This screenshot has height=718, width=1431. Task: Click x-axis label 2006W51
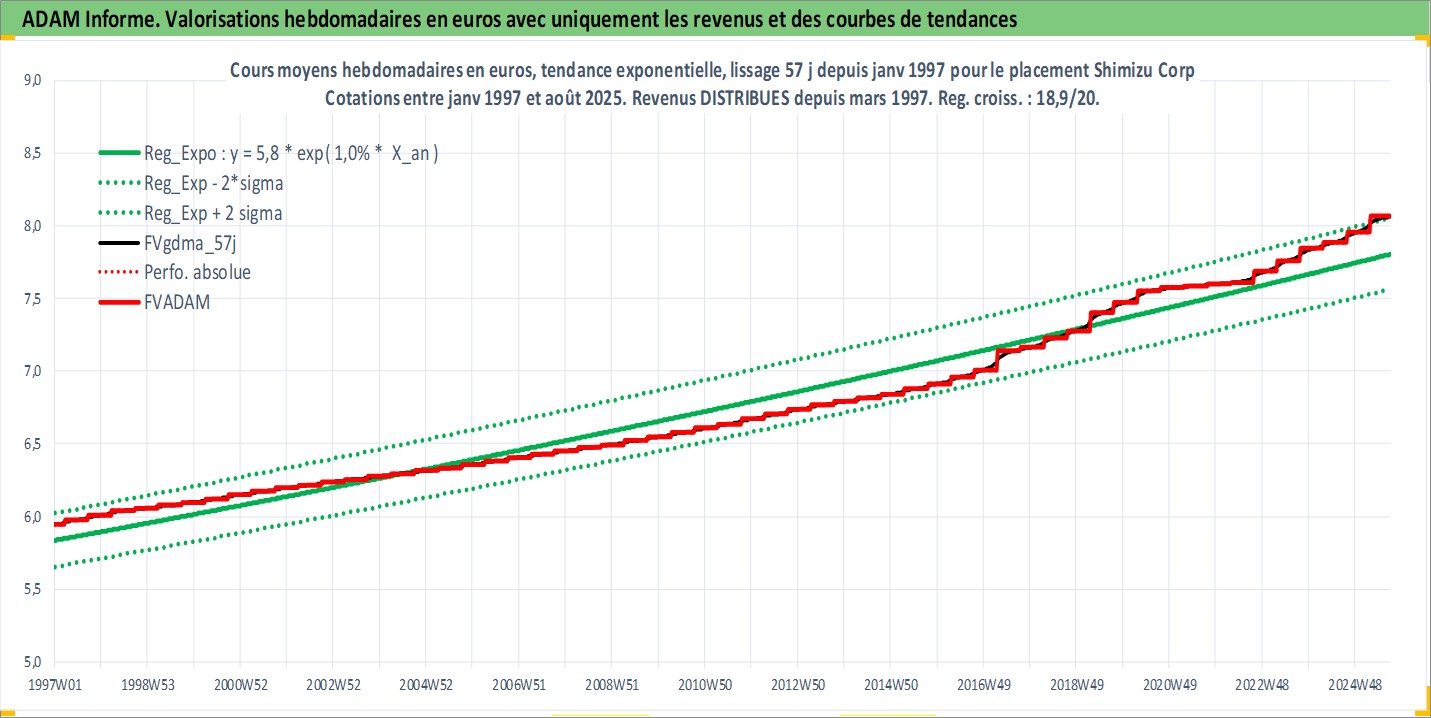pos(518,684)
